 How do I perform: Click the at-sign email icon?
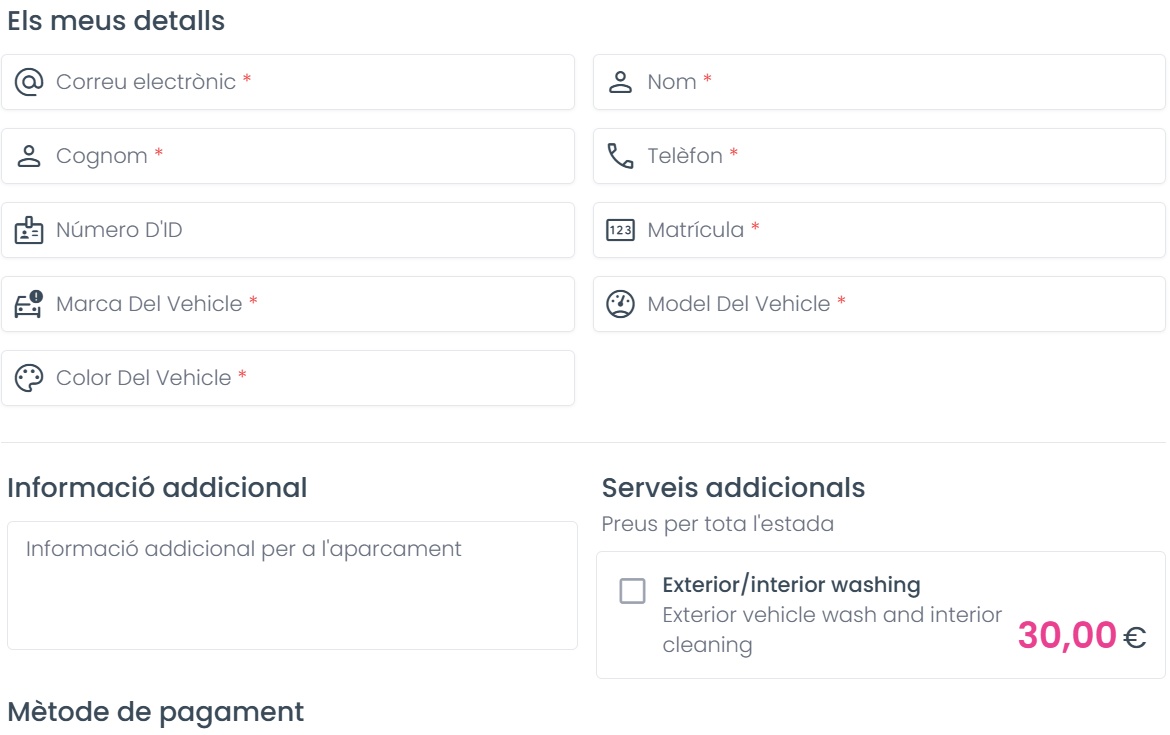tap(29, 82)
